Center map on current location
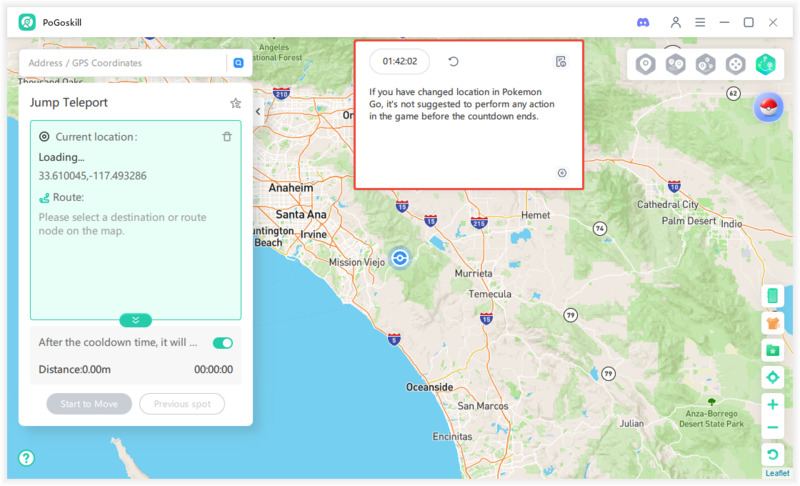Image resolution: width=800 pixels, height=486 pixels. (x=772, y=378)
